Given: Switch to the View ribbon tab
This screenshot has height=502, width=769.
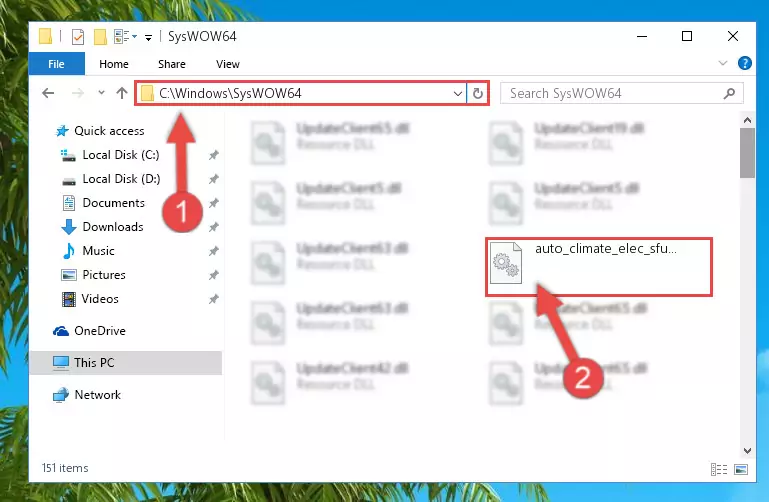Looking at the screenshot, I should coord(228,64).
